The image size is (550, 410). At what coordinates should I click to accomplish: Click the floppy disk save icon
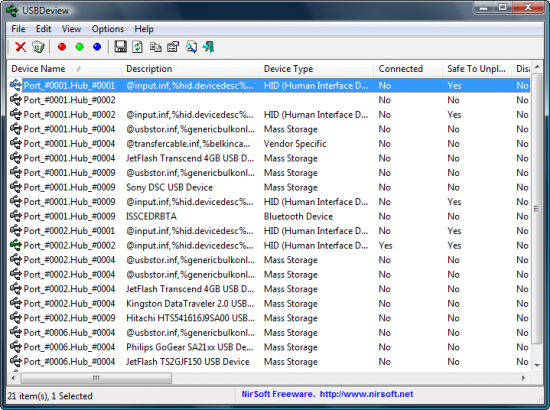click(120, 47)
